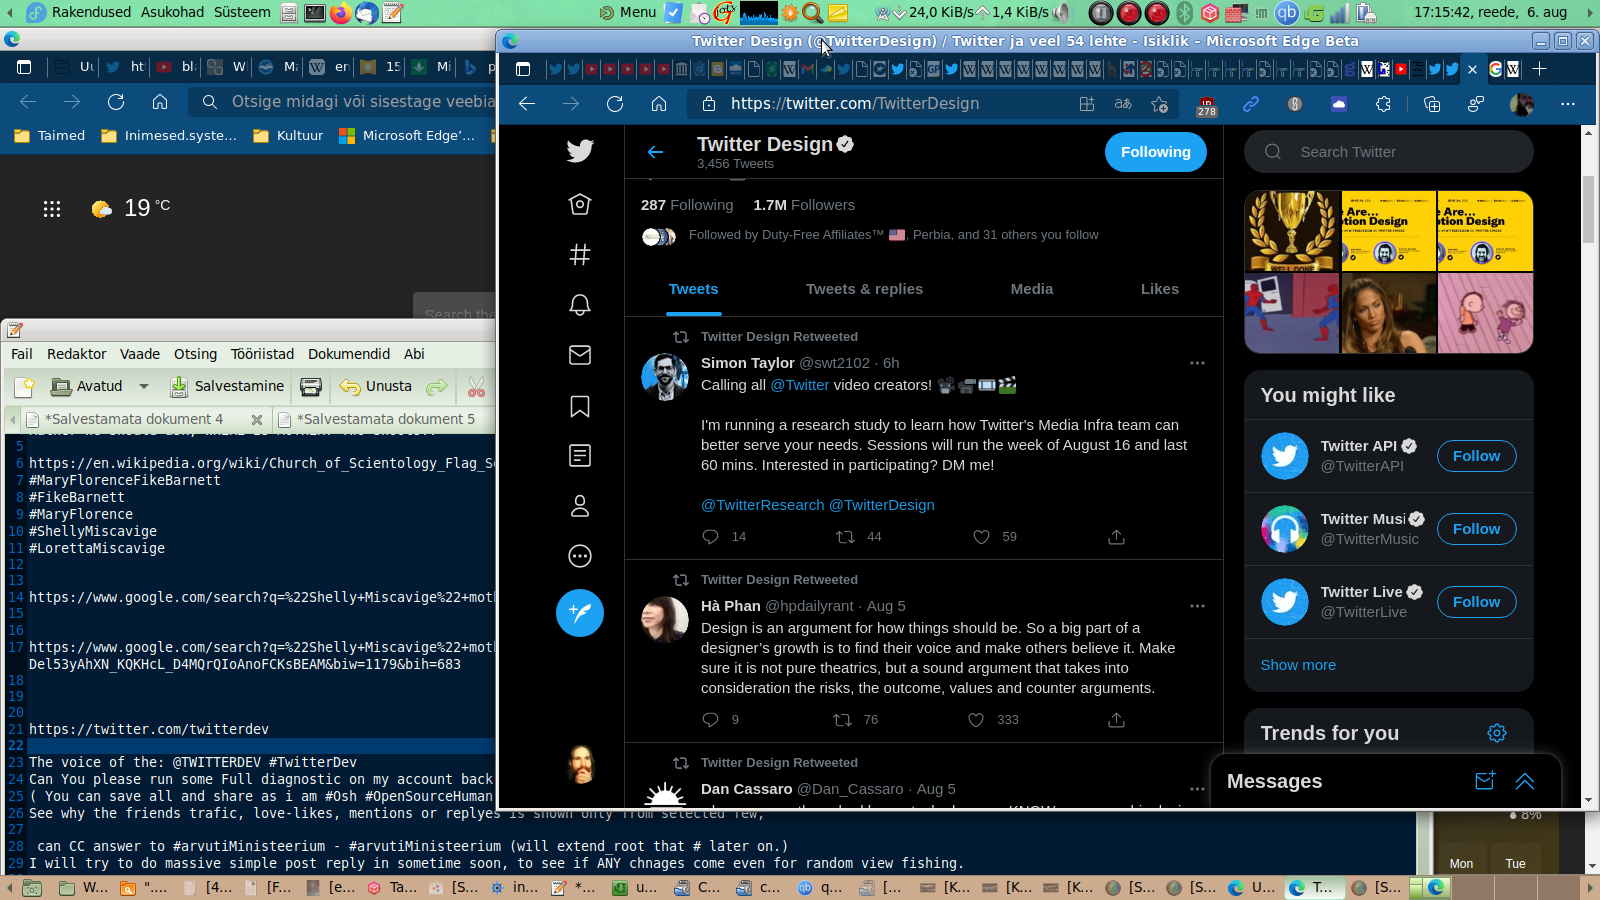The image size is (1600, 900).
Task: Open Süsteem menu in top panel
Action: pyautogui.click(x=242, y=12)
